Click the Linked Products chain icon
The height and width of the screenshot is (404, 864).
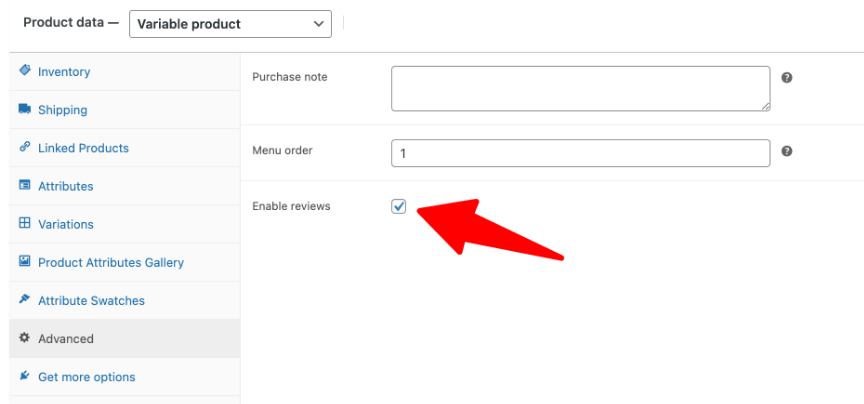[x=25, y=147]
